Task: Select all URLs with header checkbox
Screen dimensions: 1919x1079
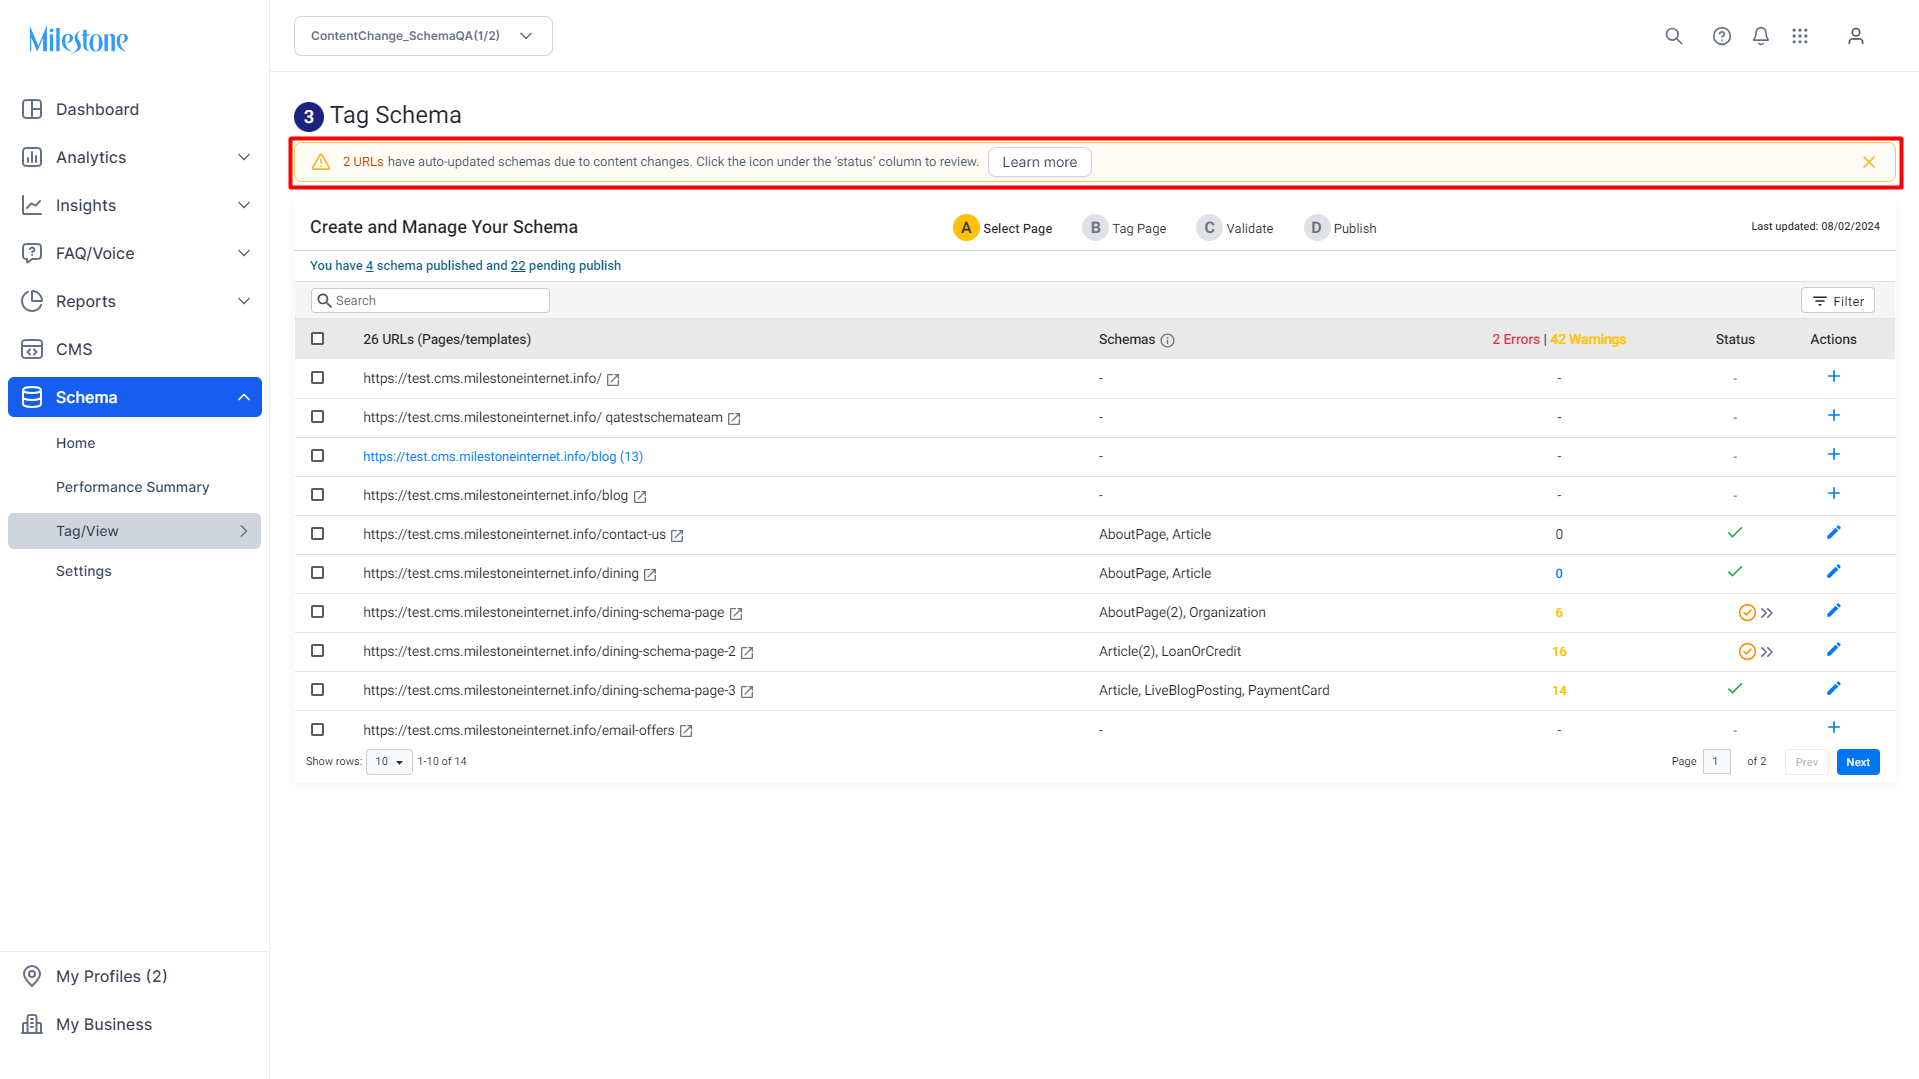Action: (x=318, y=339)
